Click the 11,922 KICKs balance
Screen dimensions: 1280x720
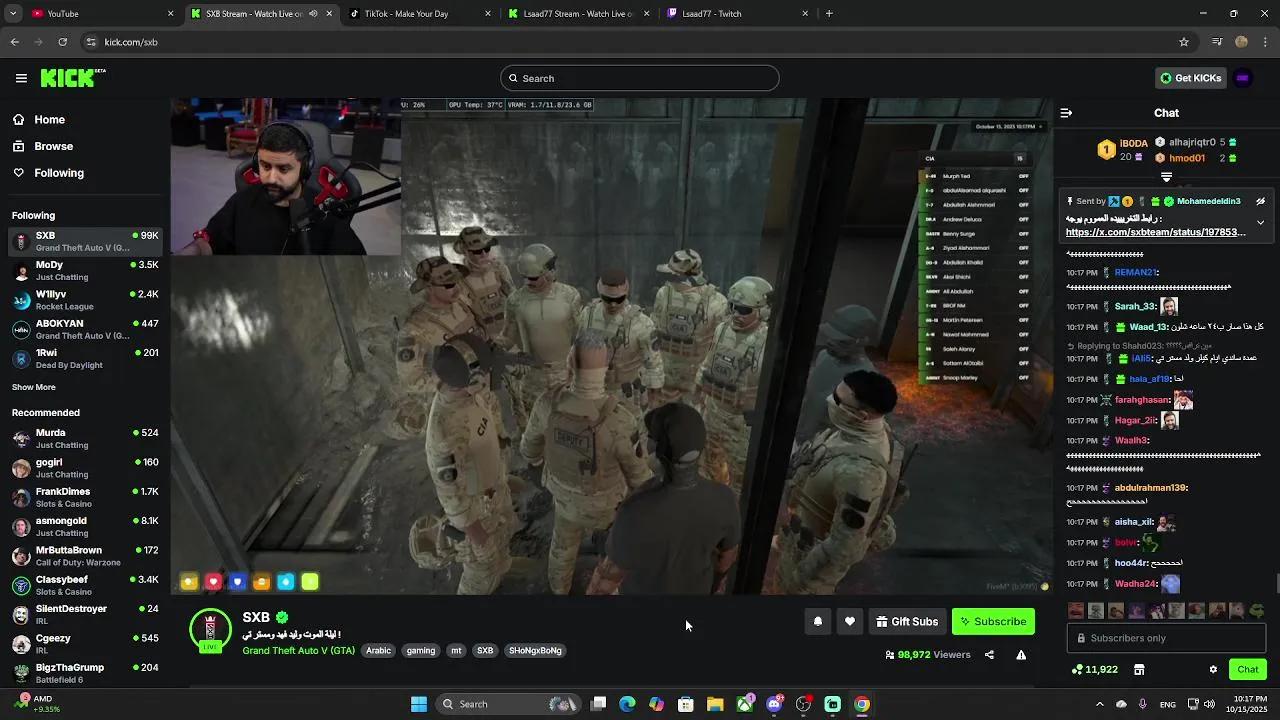click(1094, 670)
